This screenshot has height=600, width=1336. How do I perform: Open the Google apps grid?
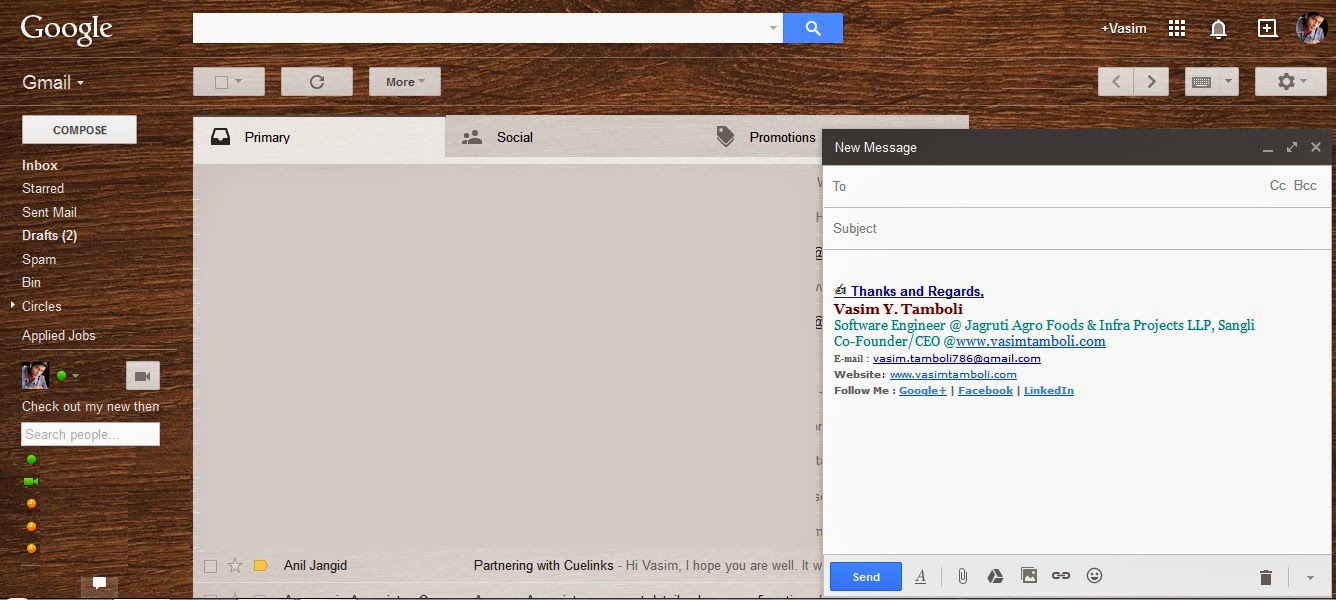(x=1177, y=28)
